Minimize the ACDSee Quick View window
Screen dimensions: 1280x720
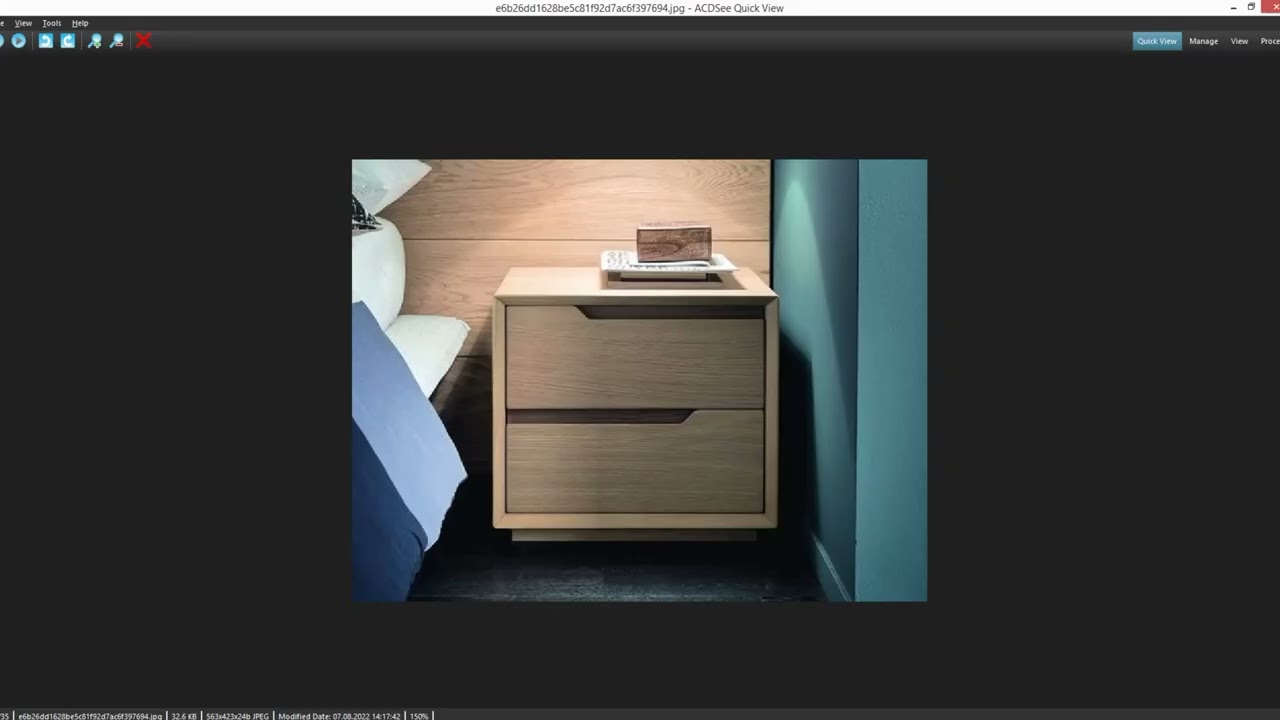point(1233,7)
